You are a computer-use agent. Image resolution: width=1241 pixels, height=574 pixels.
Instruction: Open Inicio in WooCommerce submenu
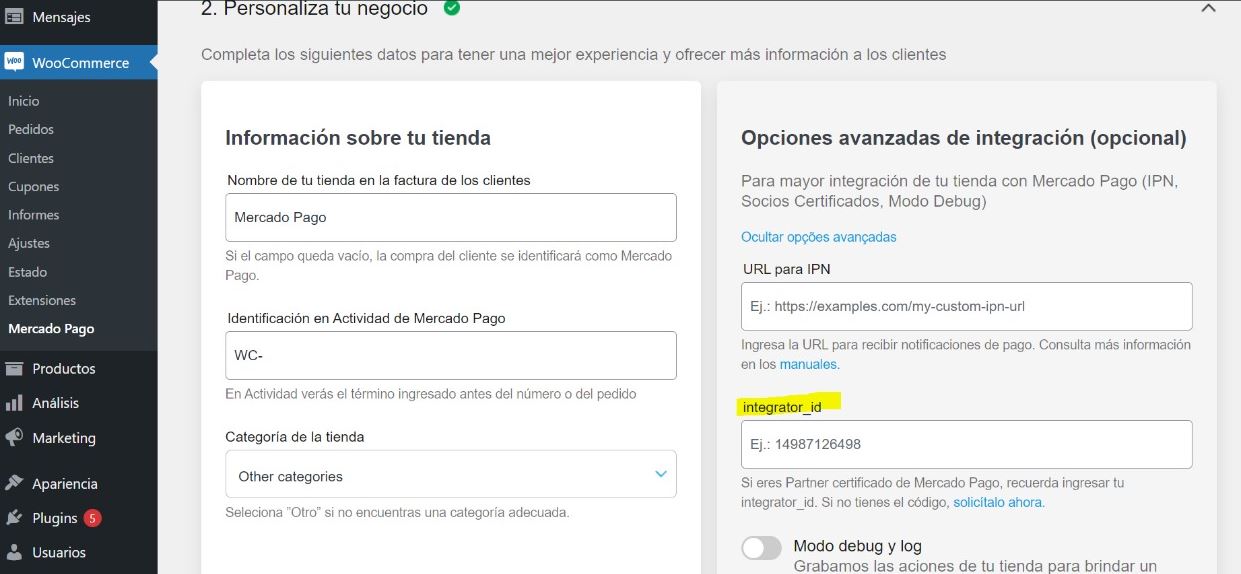coord(24,101)
